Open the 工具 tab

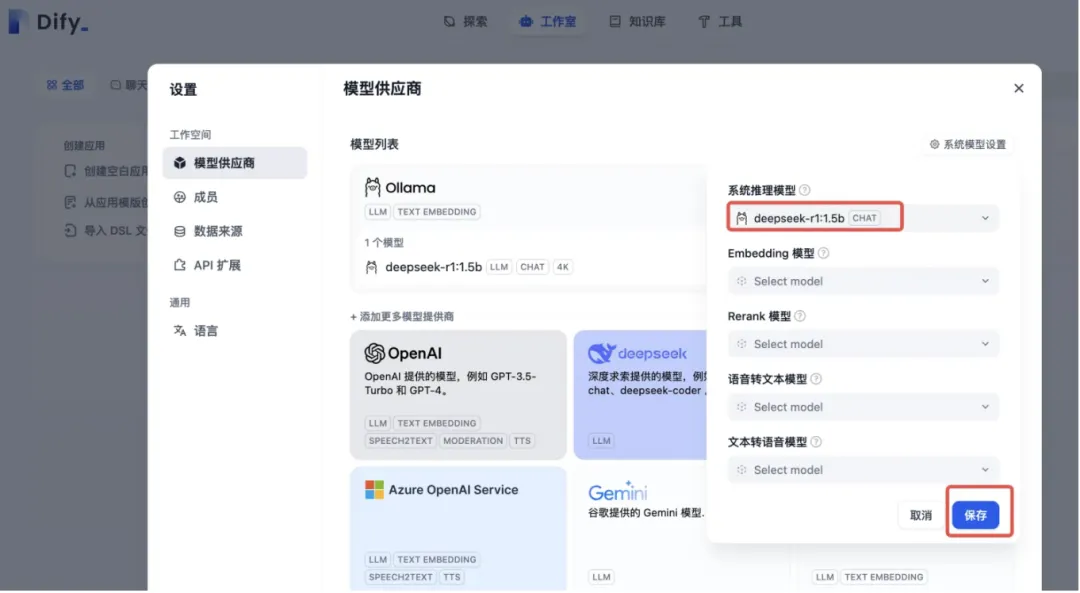[x=720, y=22]
